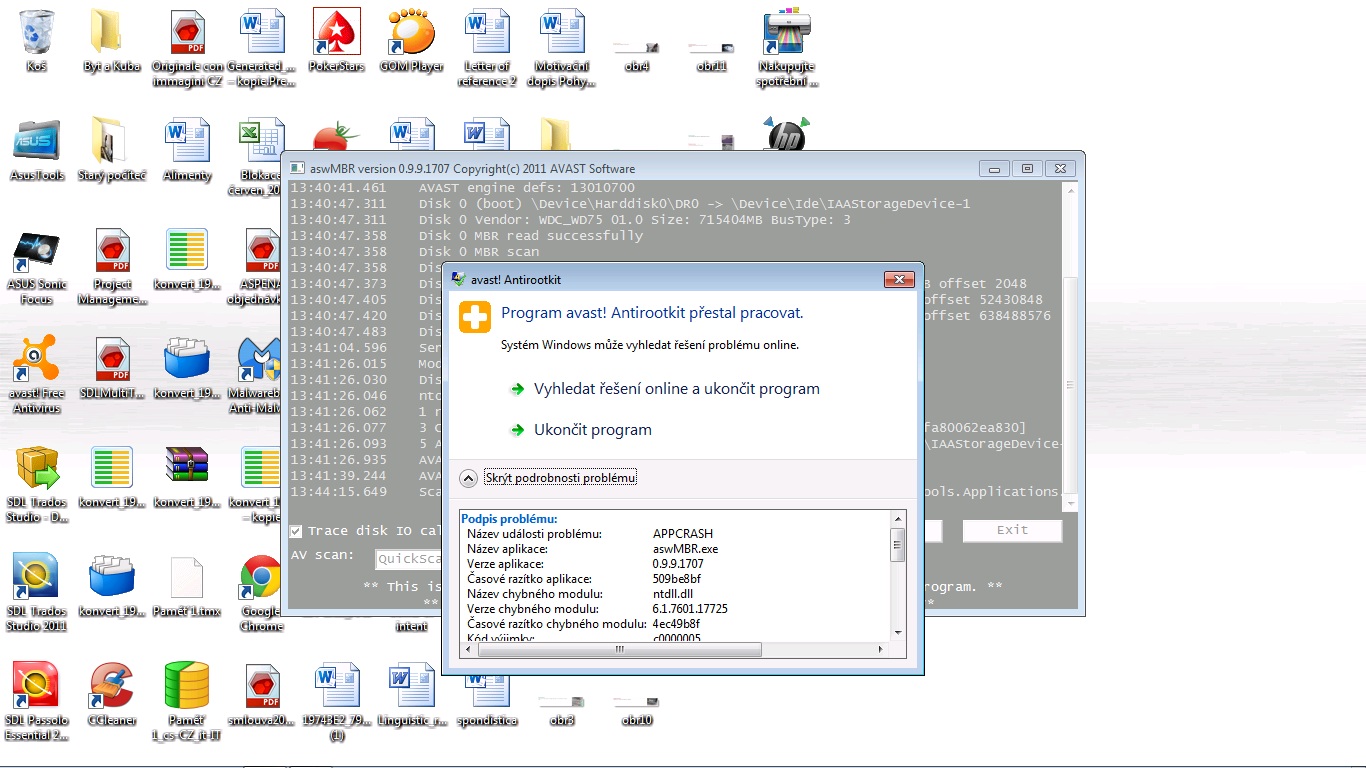Maximize the aswMBR window
The height and width of the screenshot is (768, 1366).
[x=1026, y=168]
